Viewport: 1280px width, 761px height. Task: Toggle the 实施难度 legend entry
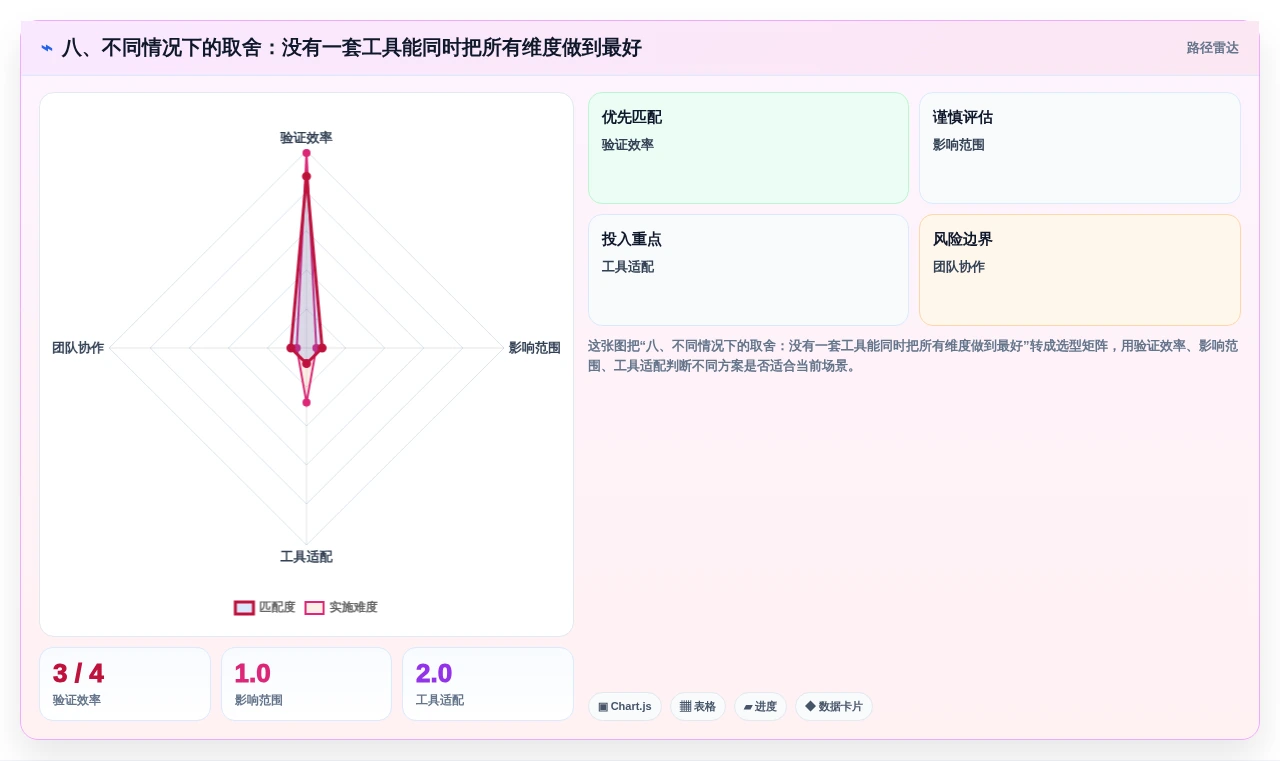[341, 607]
